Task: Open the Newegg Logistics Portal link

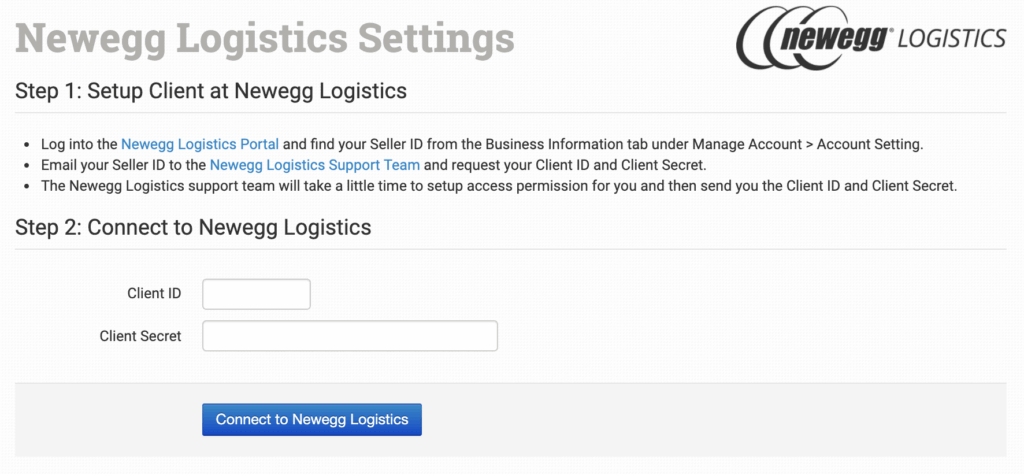Action: [199, 144]
